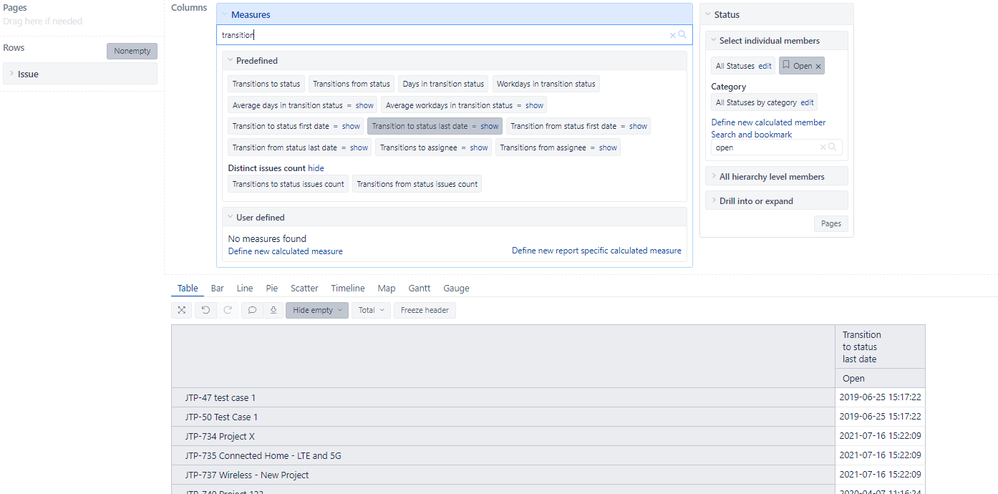998x494 pixels.
Task: Show formula for Average days in transition status
Action: 365,105
